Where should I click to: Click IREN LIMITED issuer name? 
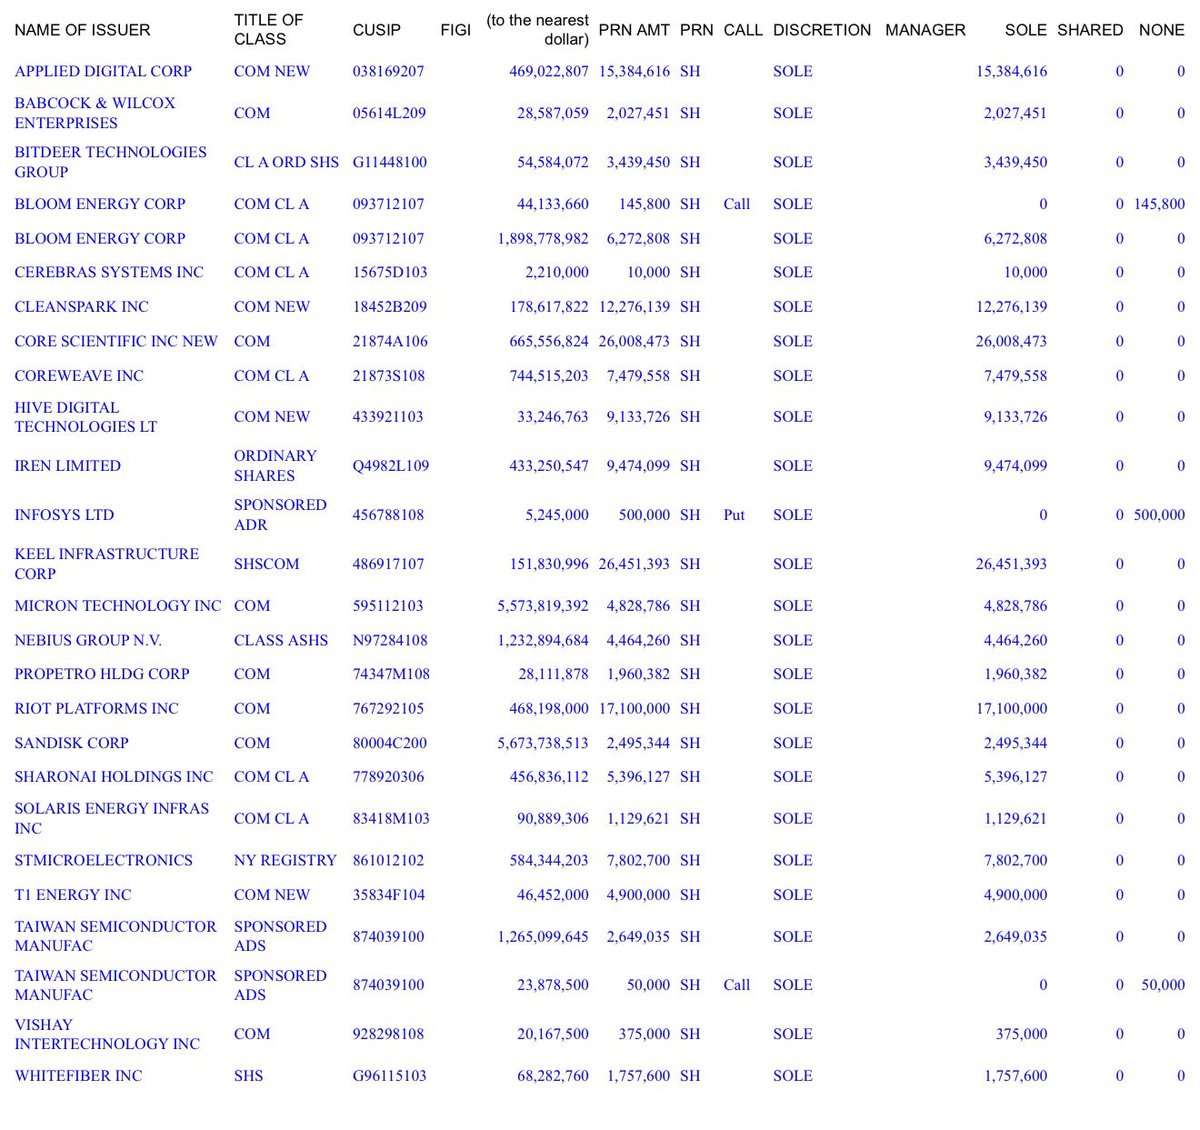click(x=68, y=466)
